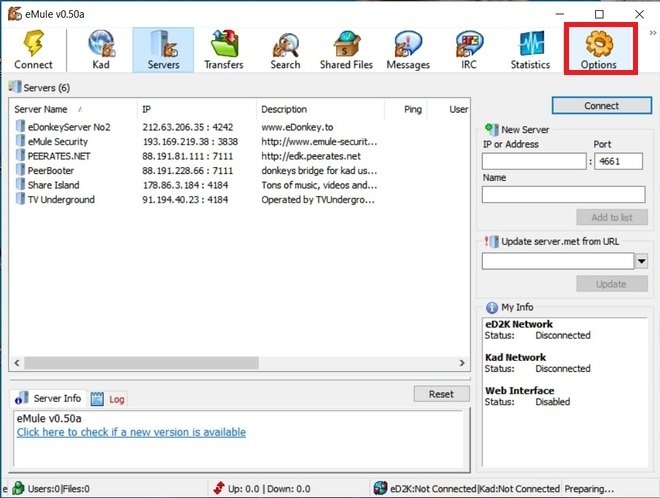The image size is (660, 498).
Task: Click the toolbar overflow chevron
Action: click(x=653, y=33)
